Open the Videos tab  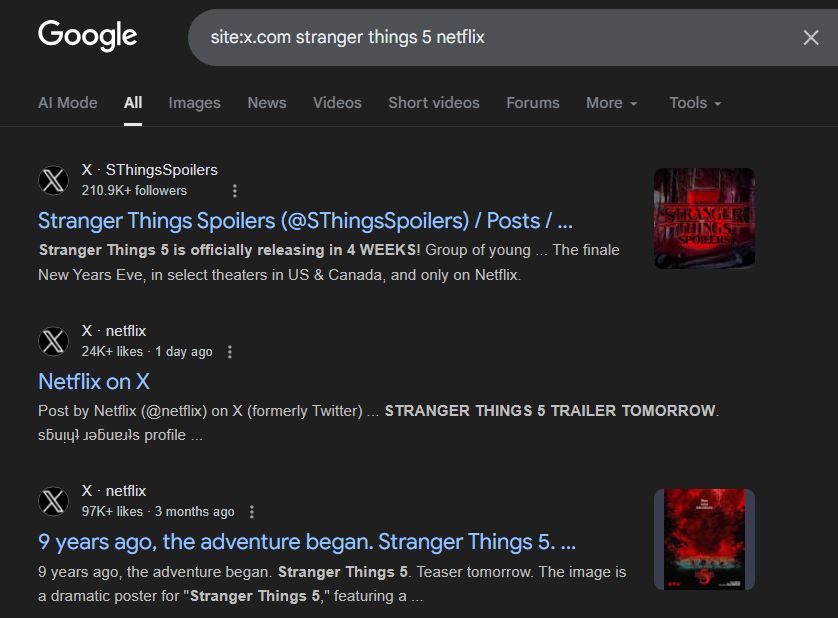point(337,103)
